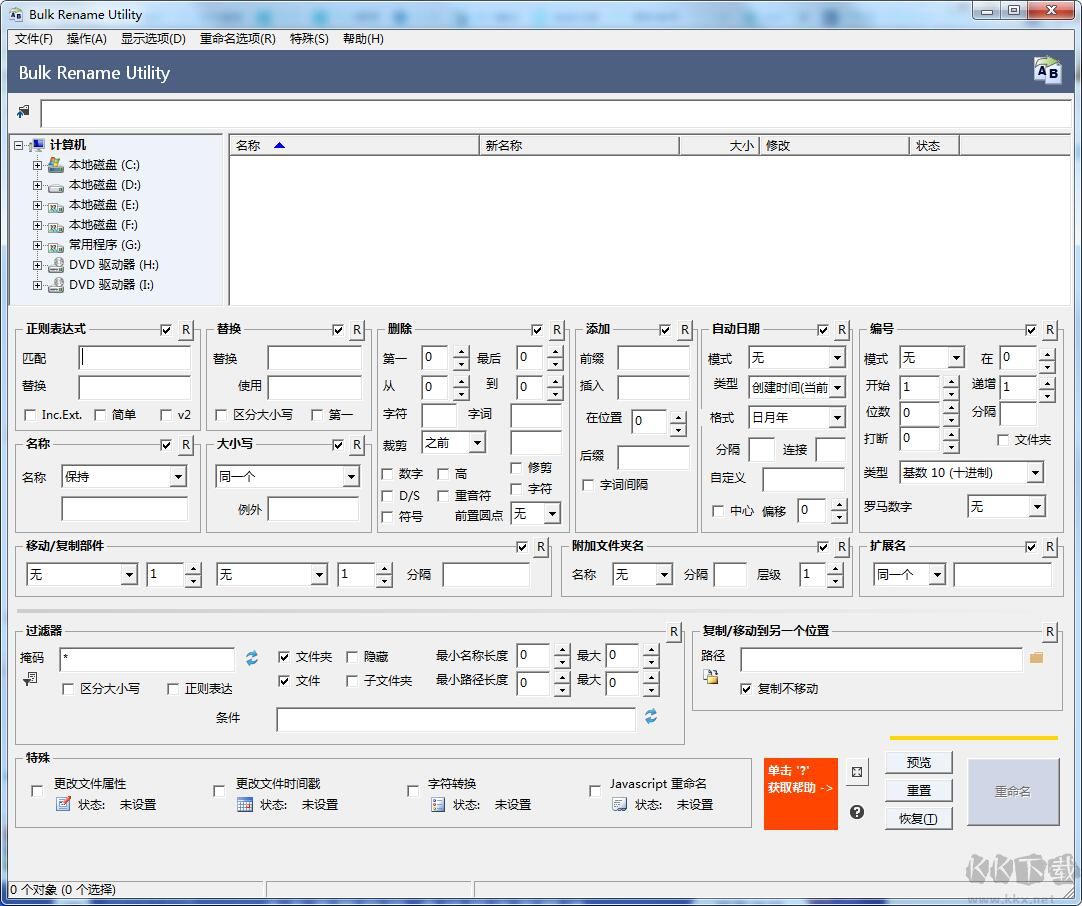The image size is (1082, 906).
Task: Enable the 隐藏 checkbox in filter section
Action: [353, 657]
